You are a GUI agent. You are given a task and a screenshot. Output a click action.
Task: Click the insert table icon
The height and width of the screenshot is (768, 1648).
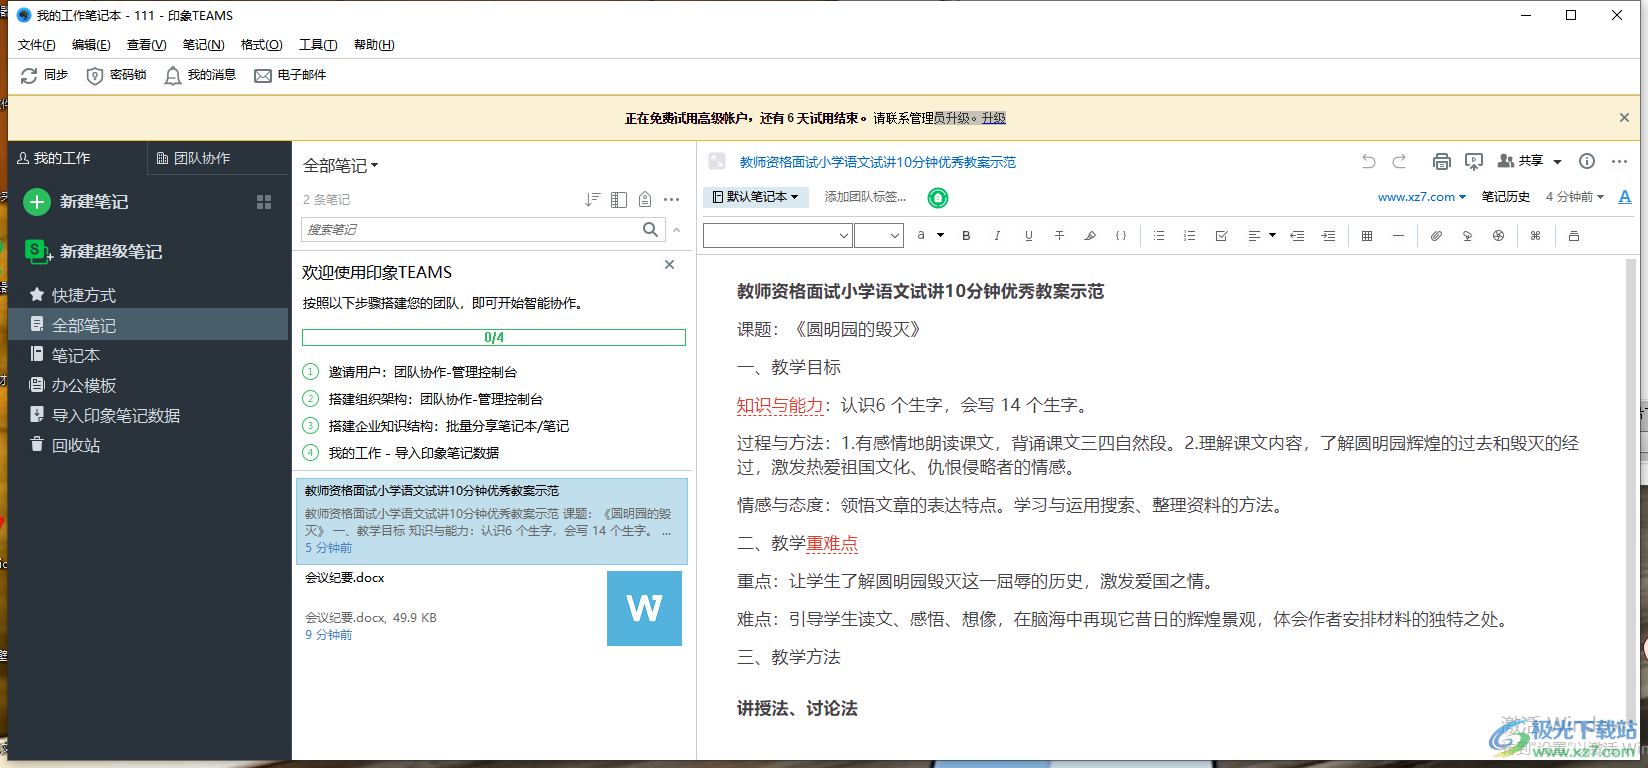[x=1367, y=236]
